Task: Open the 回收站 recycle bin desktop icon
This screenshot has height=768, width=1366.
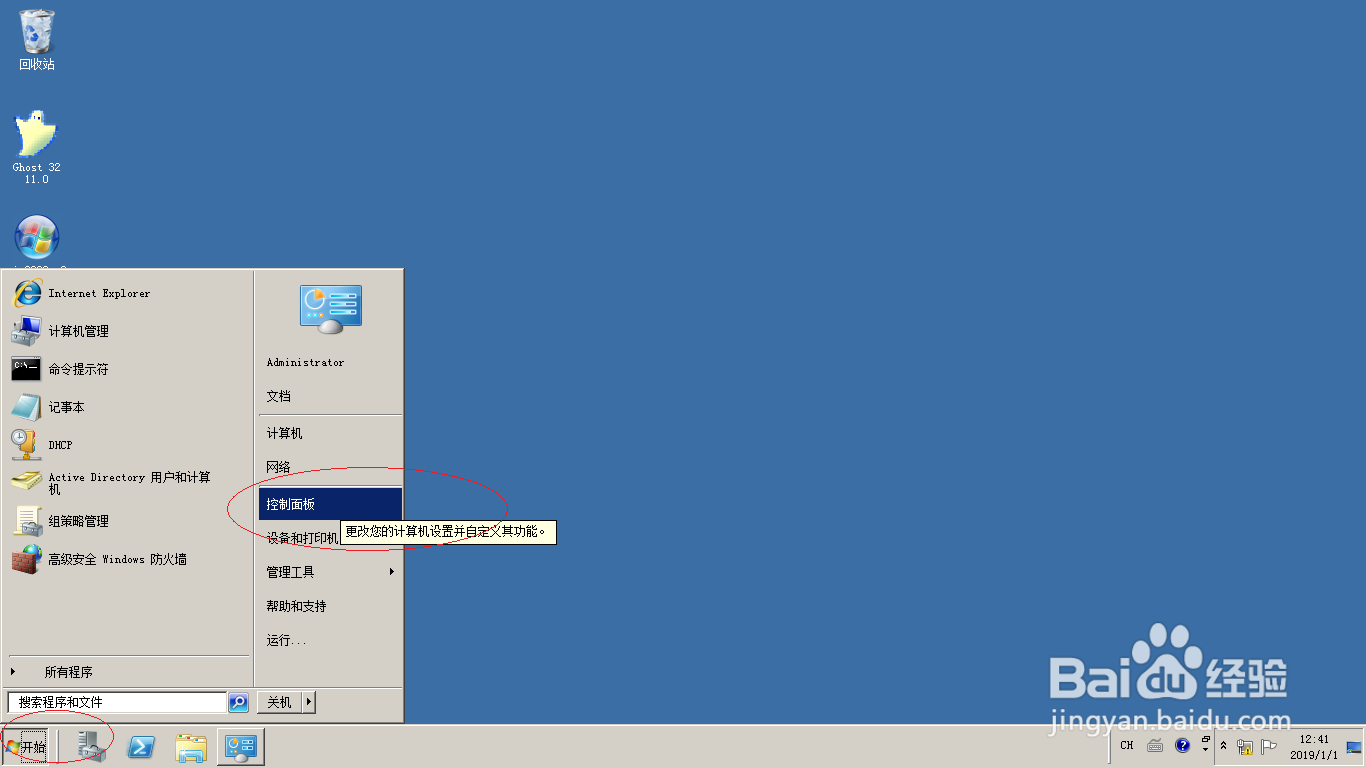Action: [x=37, y=40]
